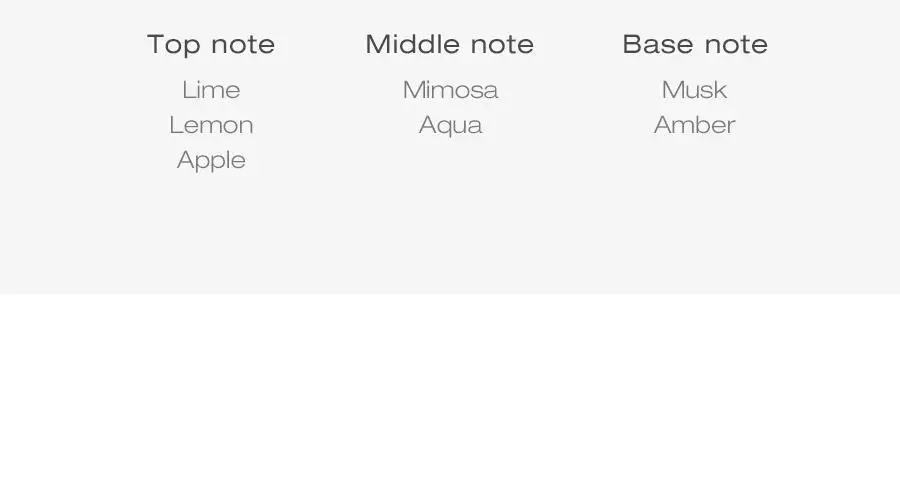Click the word Top in first heading

tap(172, 45)
